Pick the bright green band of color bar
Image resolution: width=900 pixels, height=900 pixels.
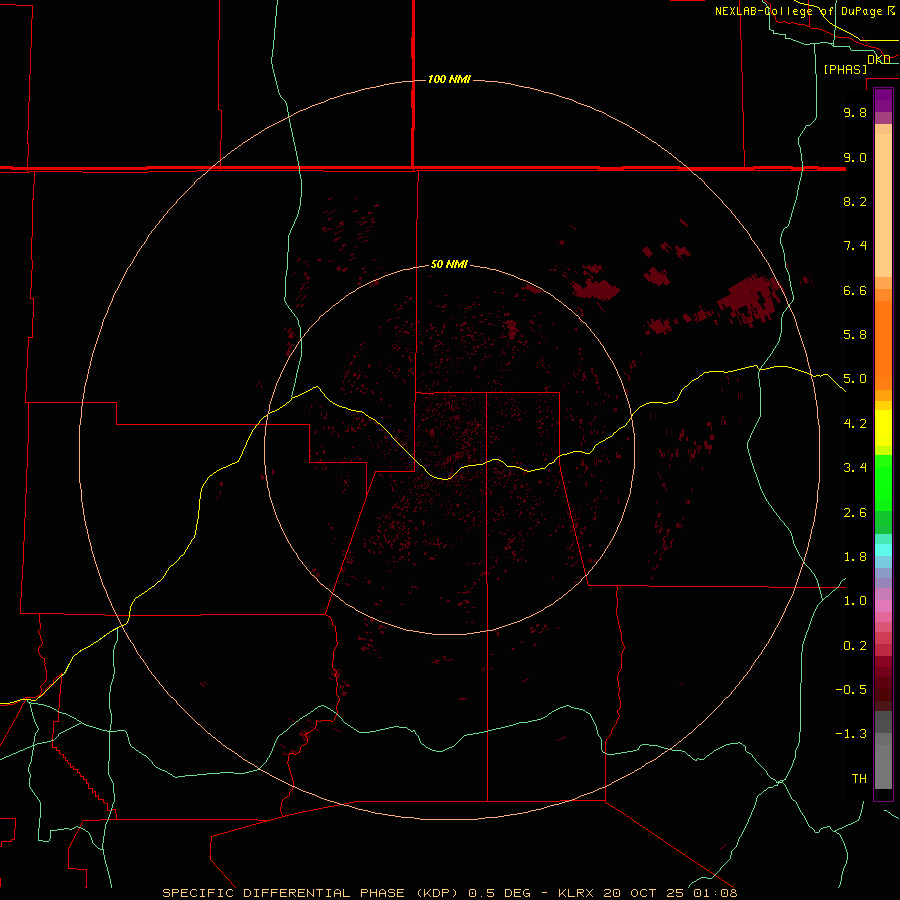883,482
